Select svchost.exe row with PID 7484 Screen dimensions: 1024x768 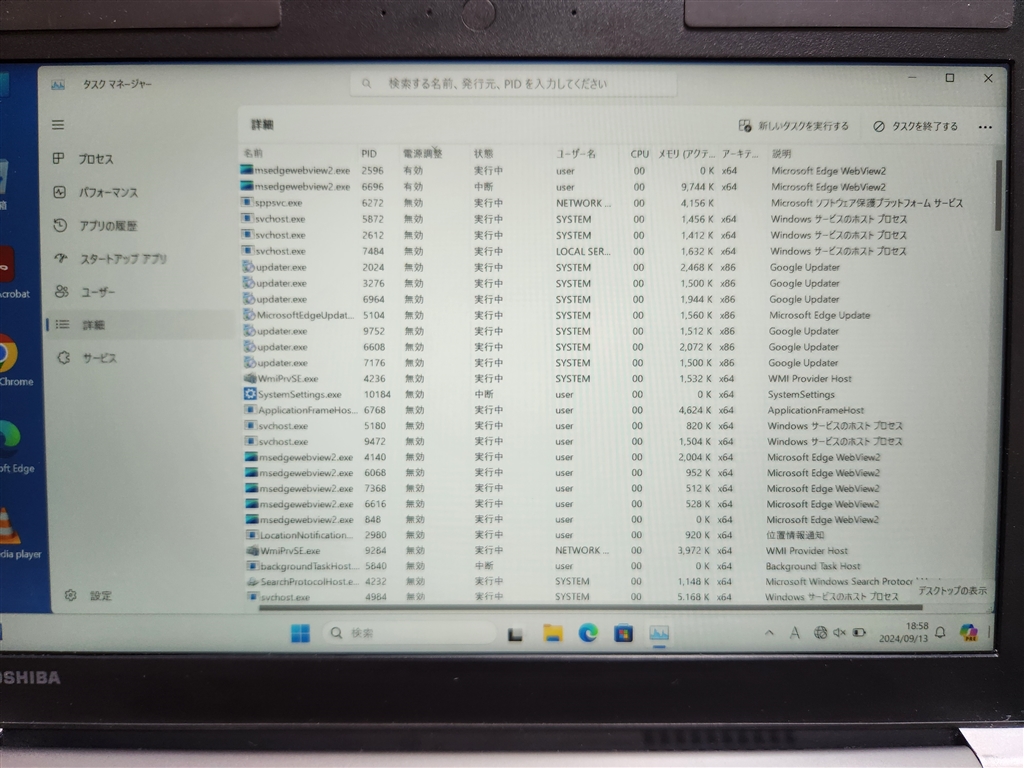(616, 251)
